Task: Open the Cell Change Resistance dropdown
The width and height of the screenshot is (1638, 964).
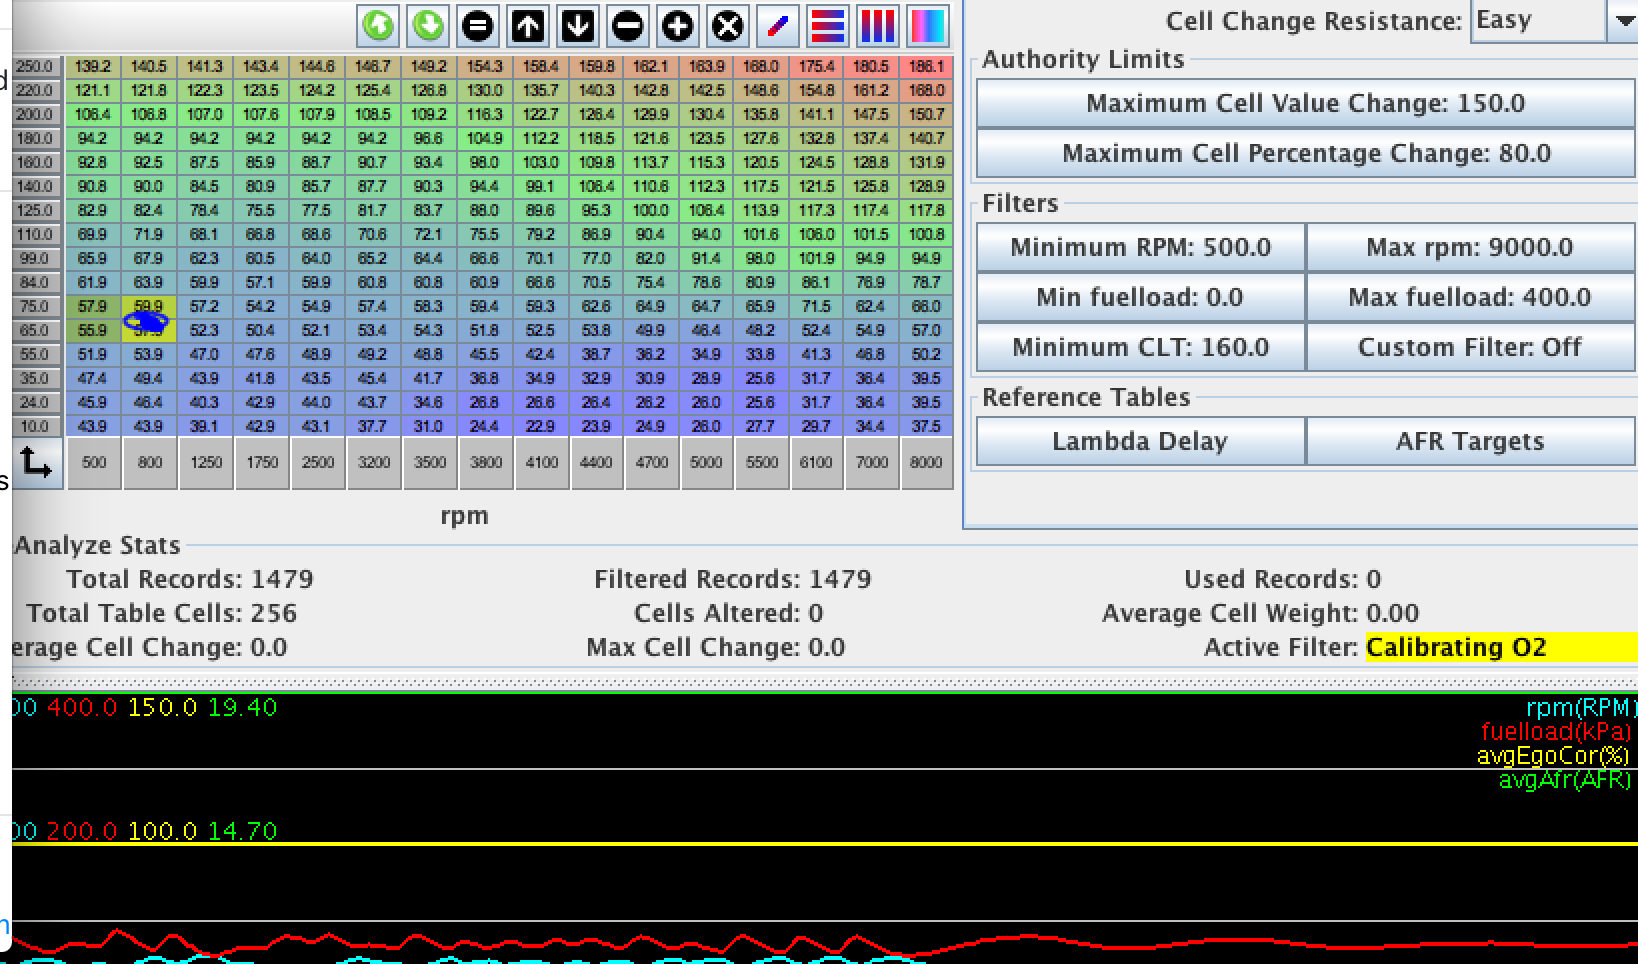Action: [1620, 21]
